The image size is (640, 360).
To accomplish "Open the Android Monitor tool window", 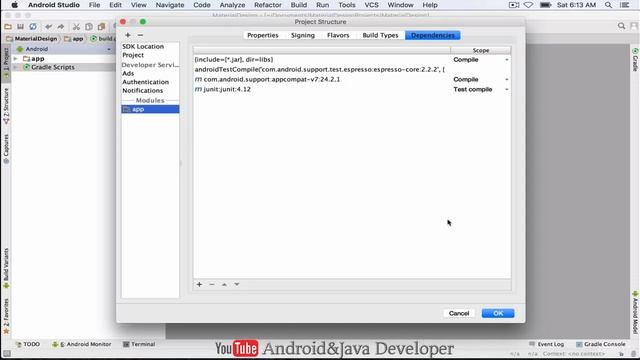I will point(82,344).
